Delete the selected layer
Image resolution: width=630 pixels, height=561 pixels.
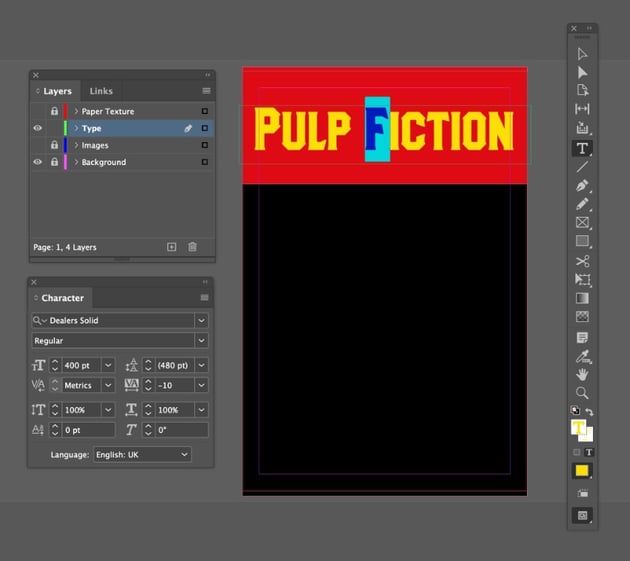192,247
